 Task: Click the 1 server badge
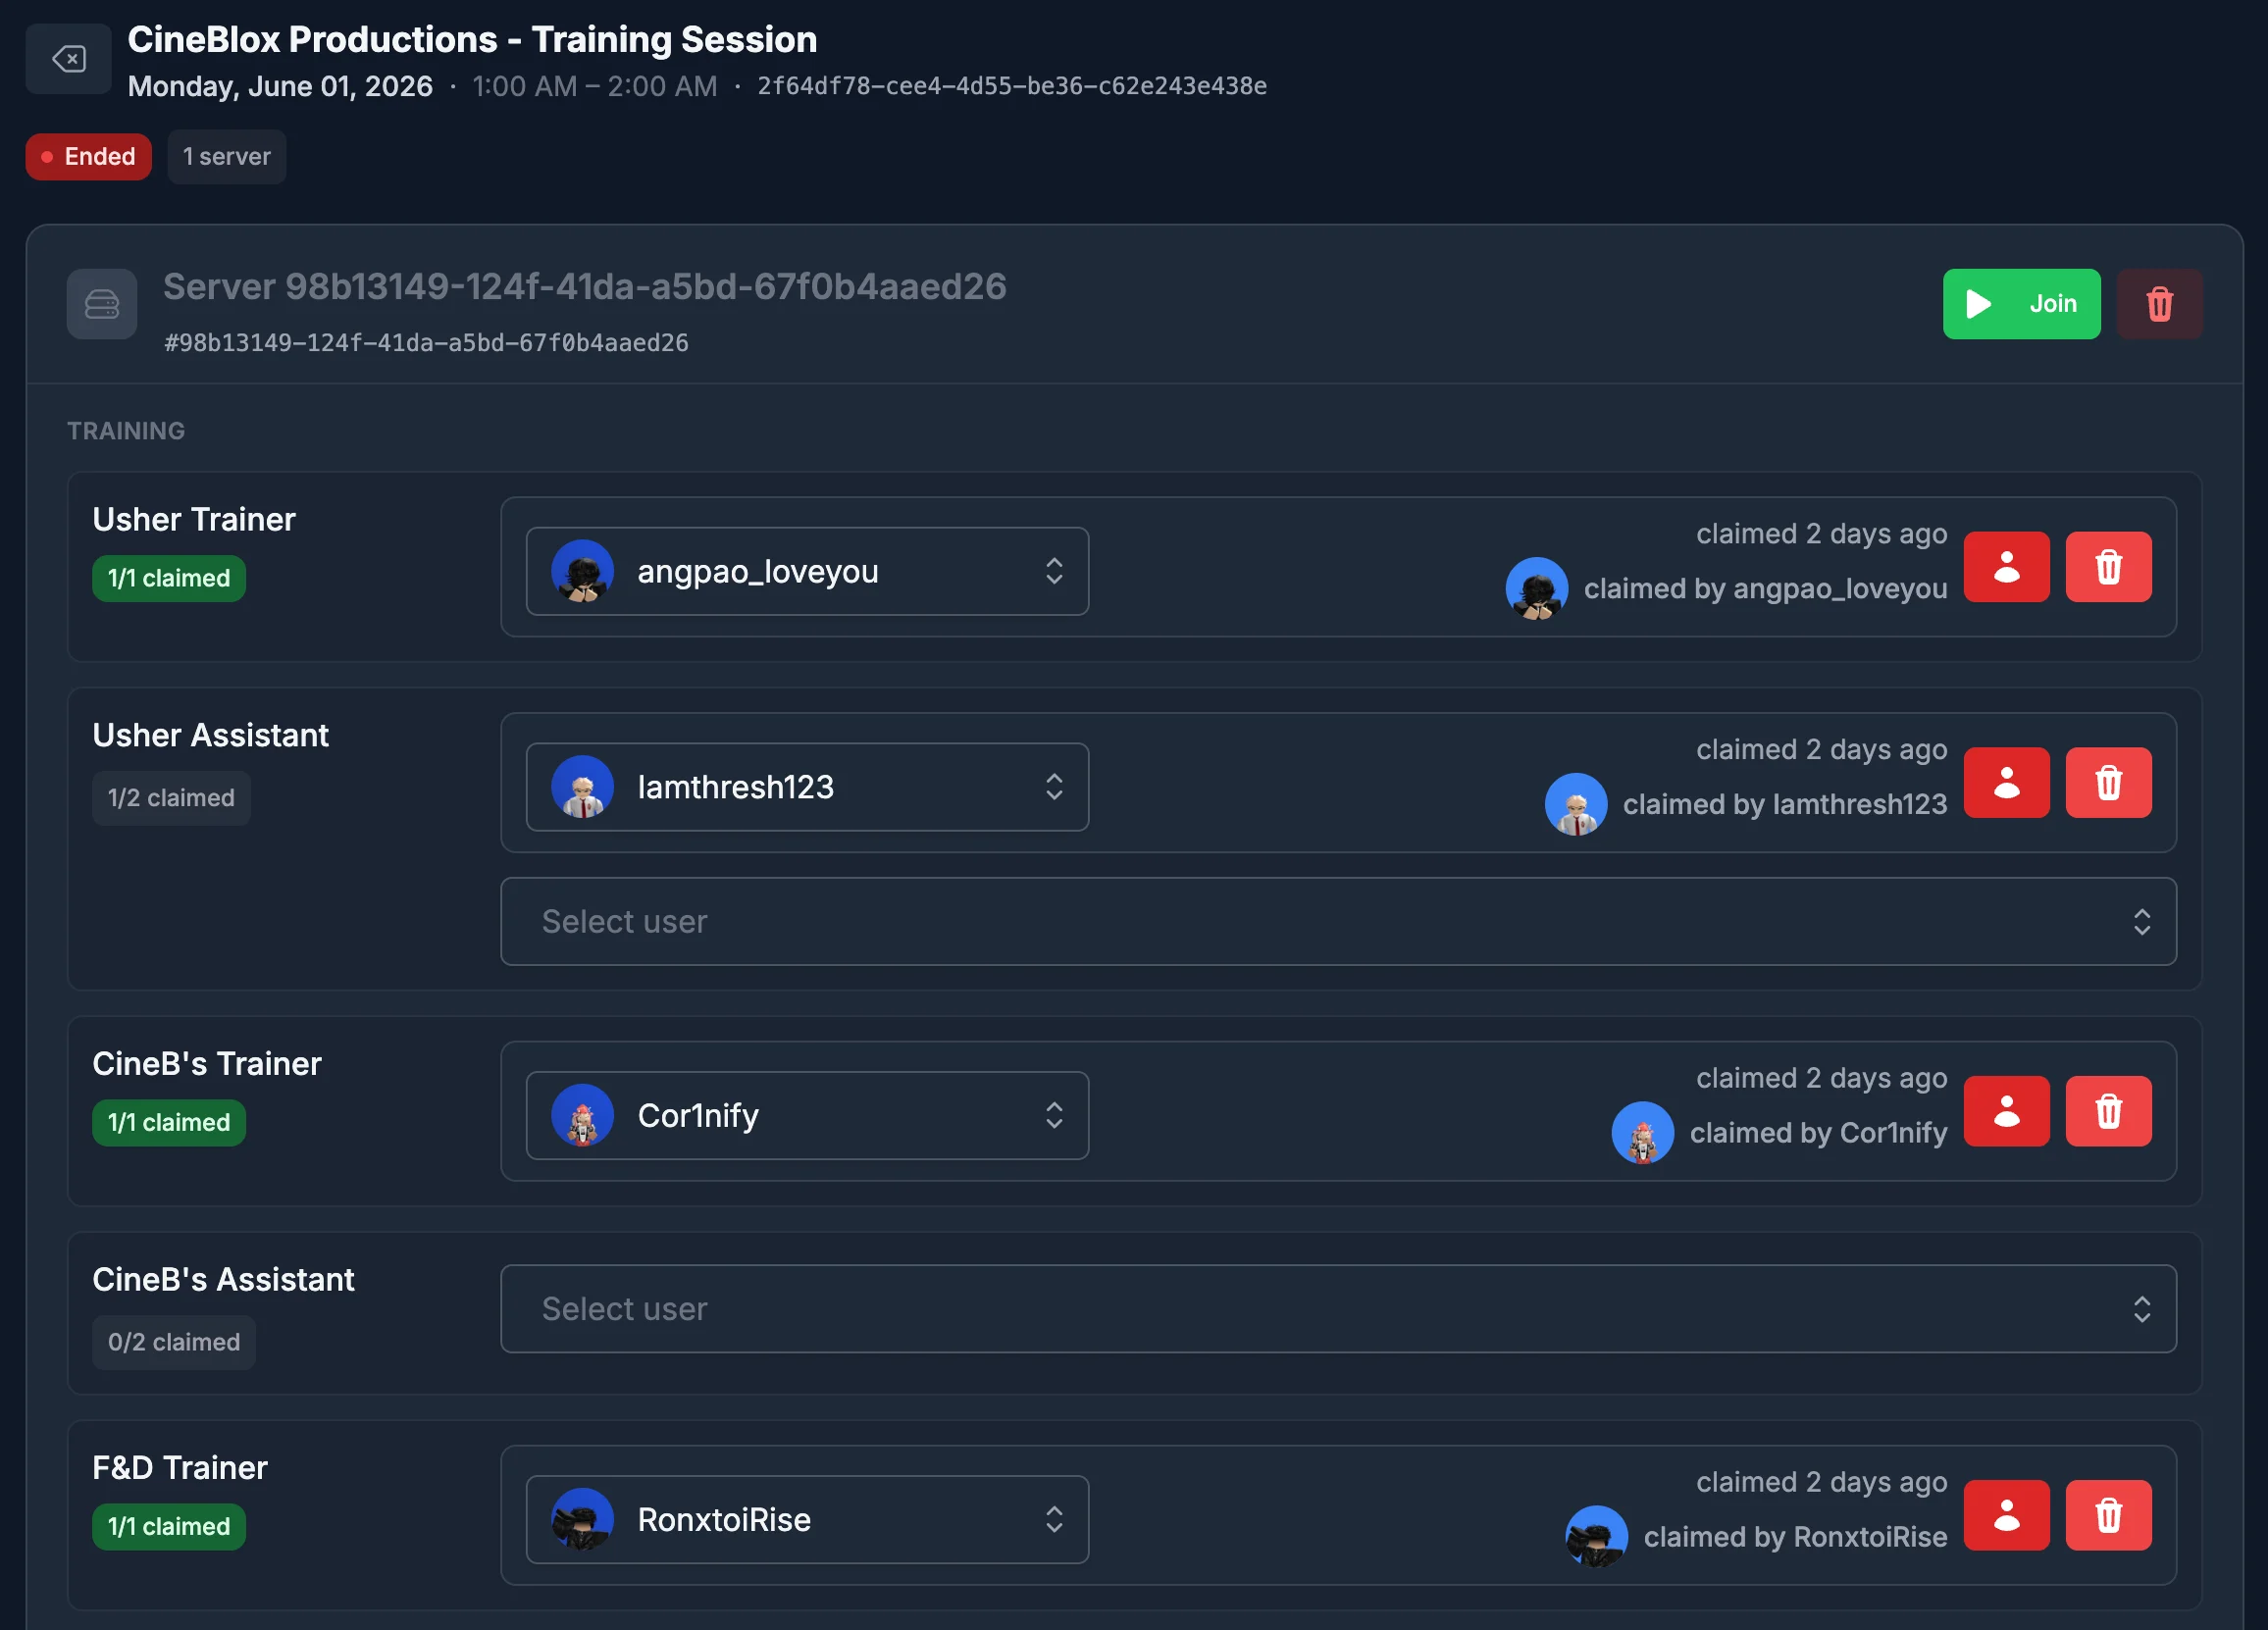coord(227,157)
